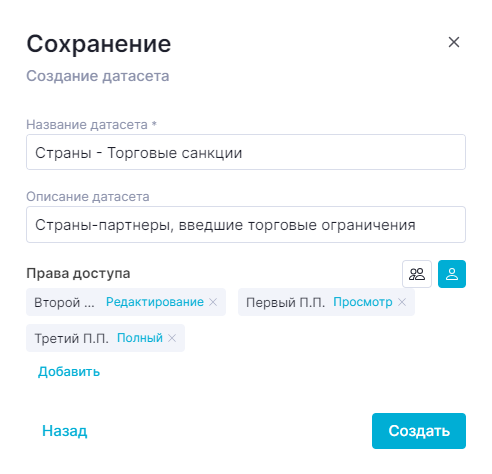
Task: Switch to groups access icon
Action: pos(417,274)
